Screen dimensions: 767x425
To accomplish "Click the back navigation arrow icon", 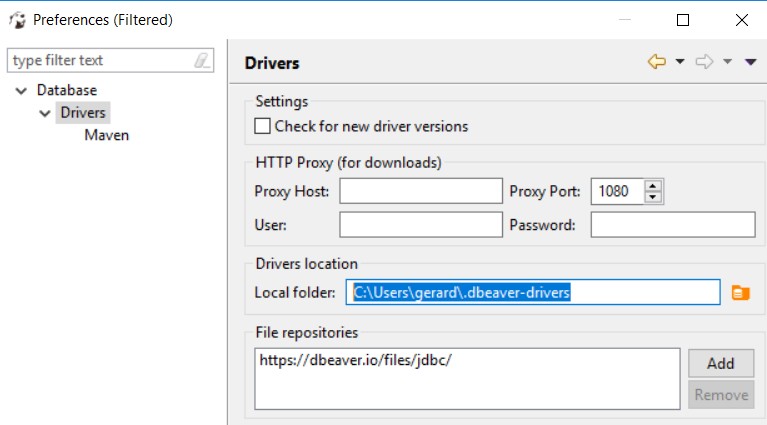I will (656, 62).
